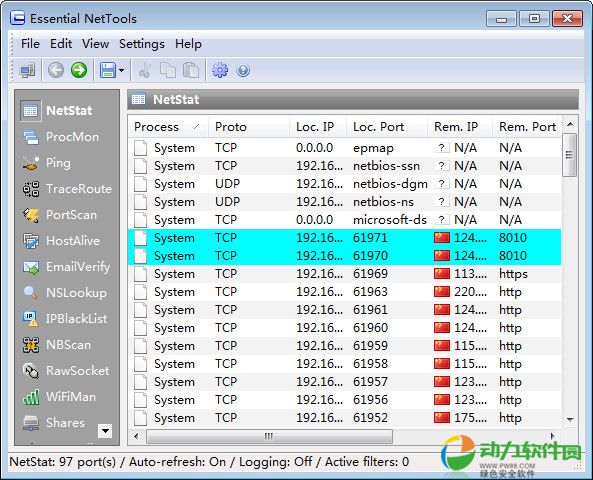Select the NBScan tool

coord(57,345)
